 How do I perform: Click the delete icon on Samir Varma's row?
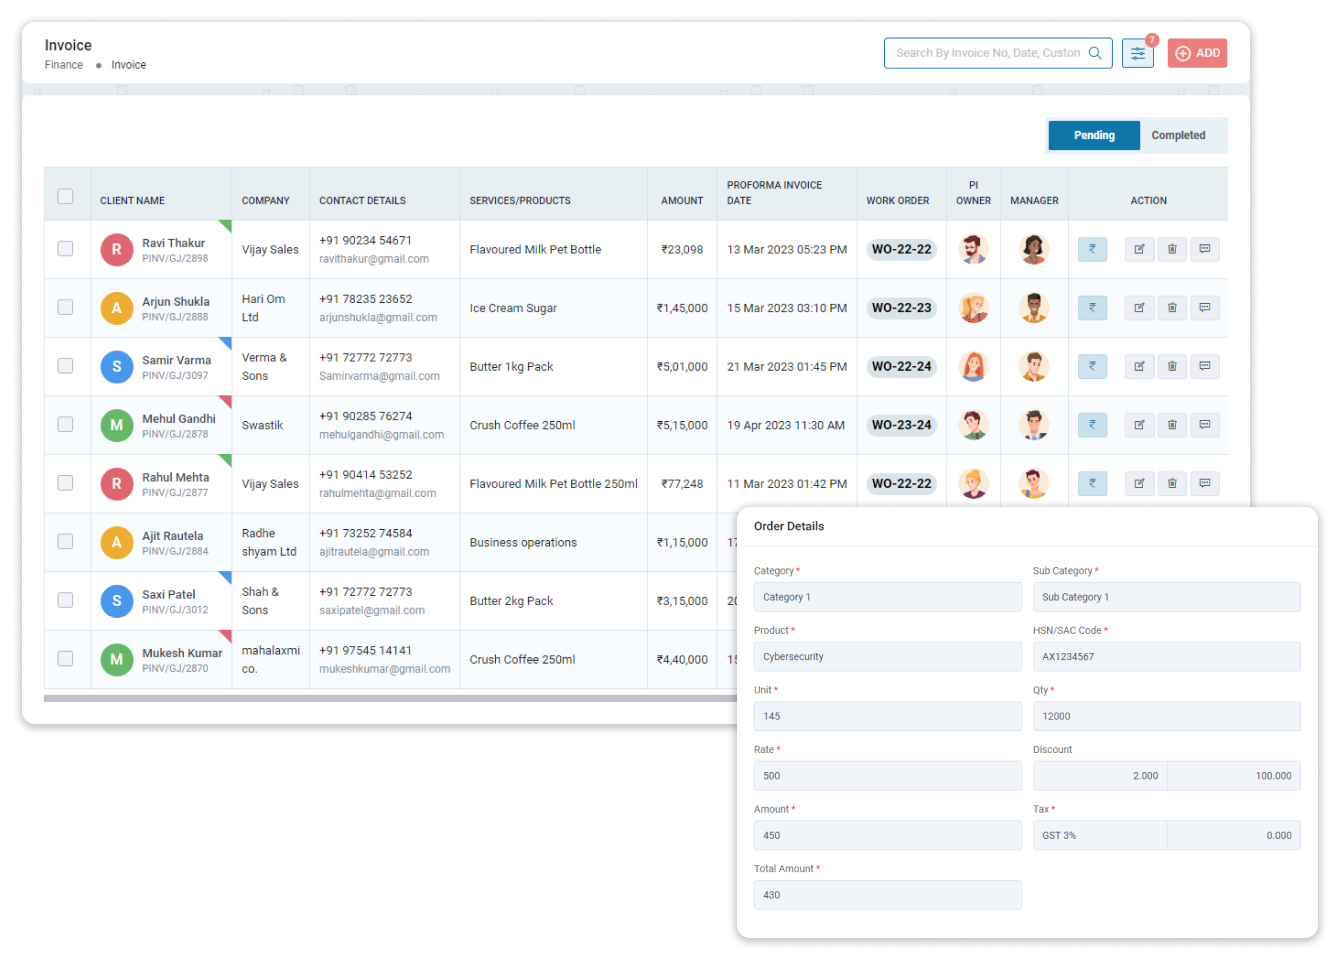click(x=1172, y=366)
